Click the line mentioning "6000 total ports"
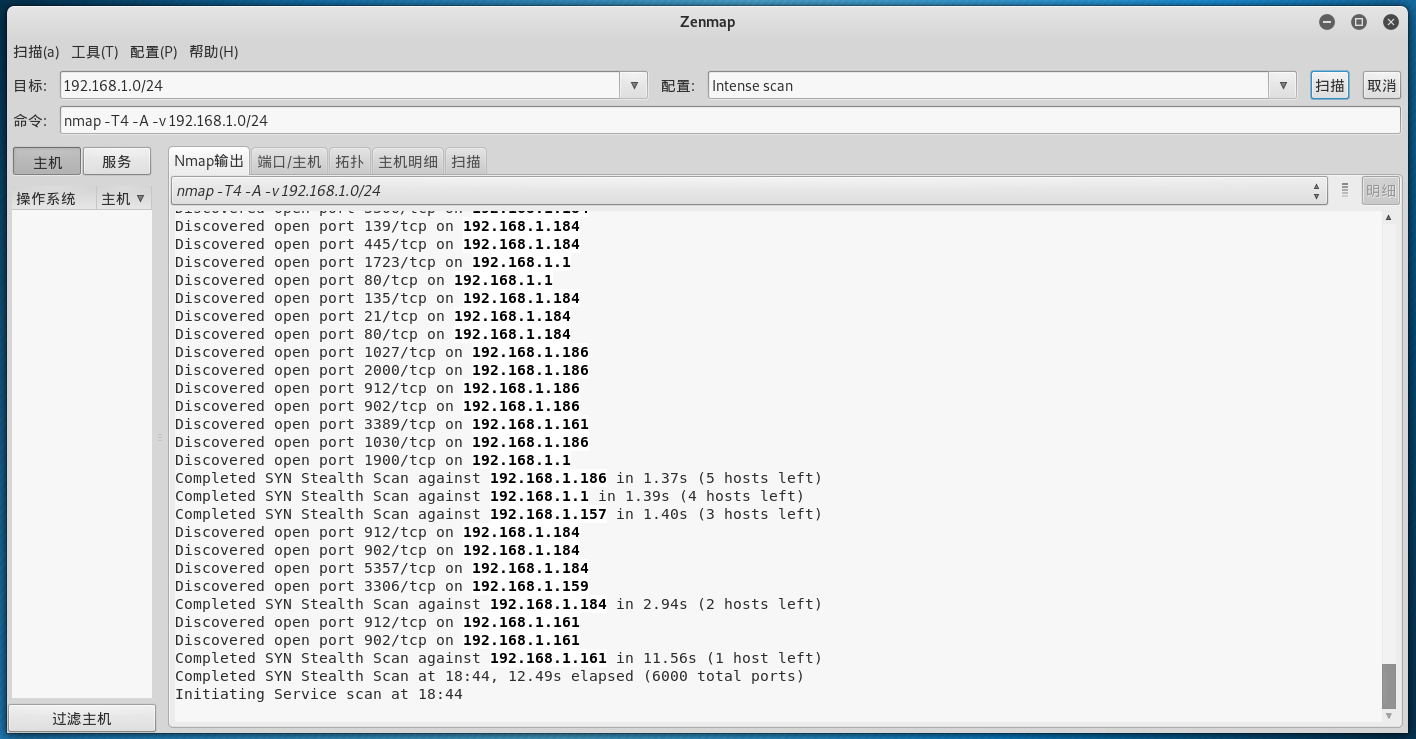Viewport: 1416px width, 739px height. tap(489, 676)
